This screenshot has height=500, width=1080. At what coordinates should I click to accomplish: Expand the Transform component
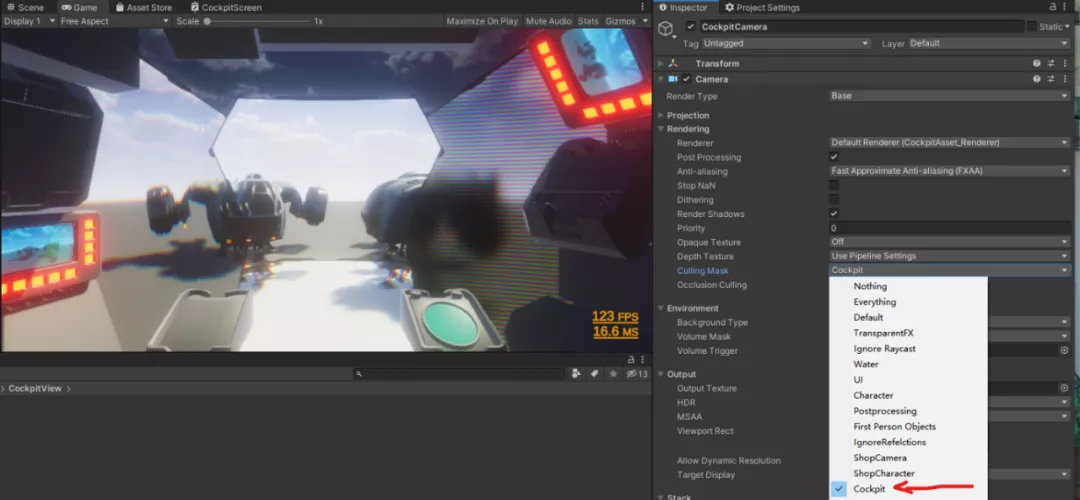[x=661, y=63]
